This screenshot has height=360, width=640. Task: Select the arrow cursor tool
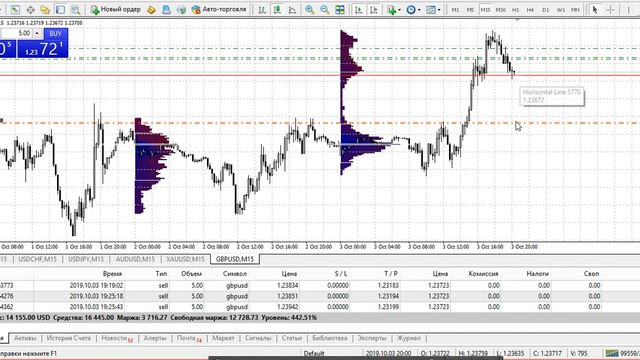[595, 9]
